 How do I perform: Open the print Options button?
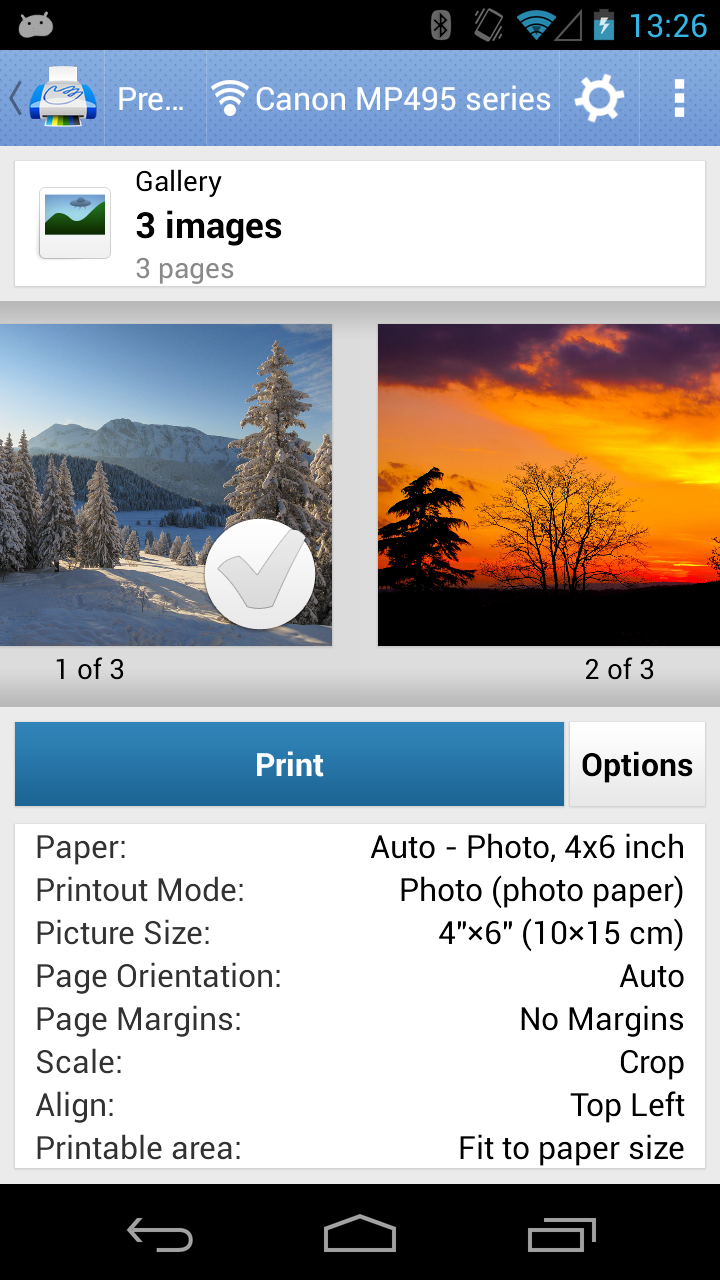[x=637, y=765]
